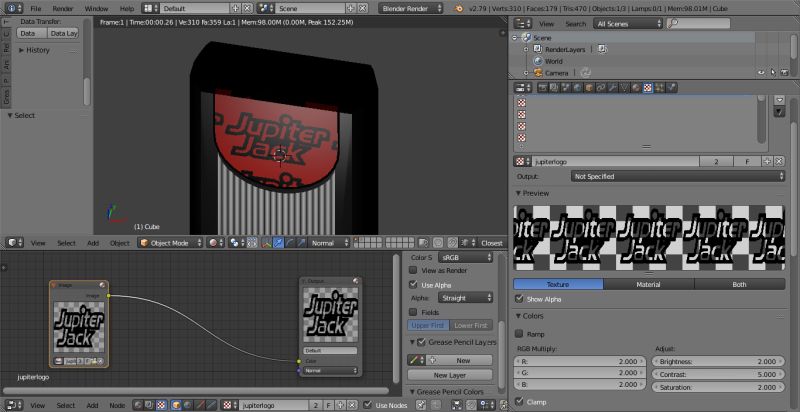Toggle View as Render checkbox
The width and height of the screenshot is (800, 412).
[x=413, y=271]
